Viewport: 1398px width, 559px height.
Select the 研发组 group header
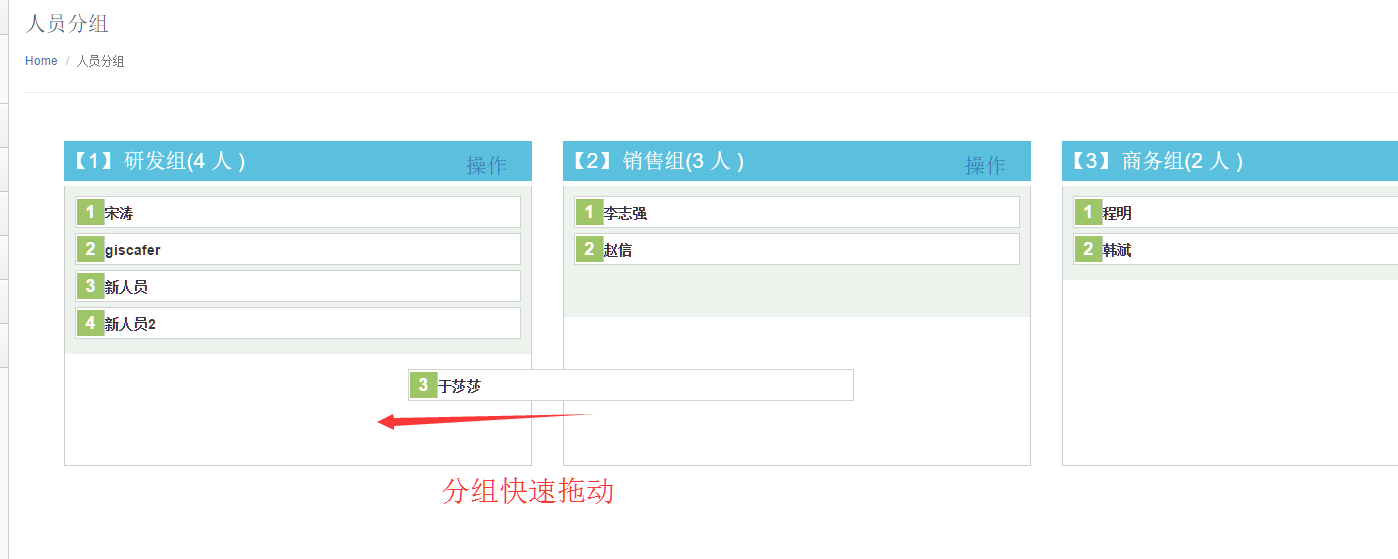[x=298, y=161]
